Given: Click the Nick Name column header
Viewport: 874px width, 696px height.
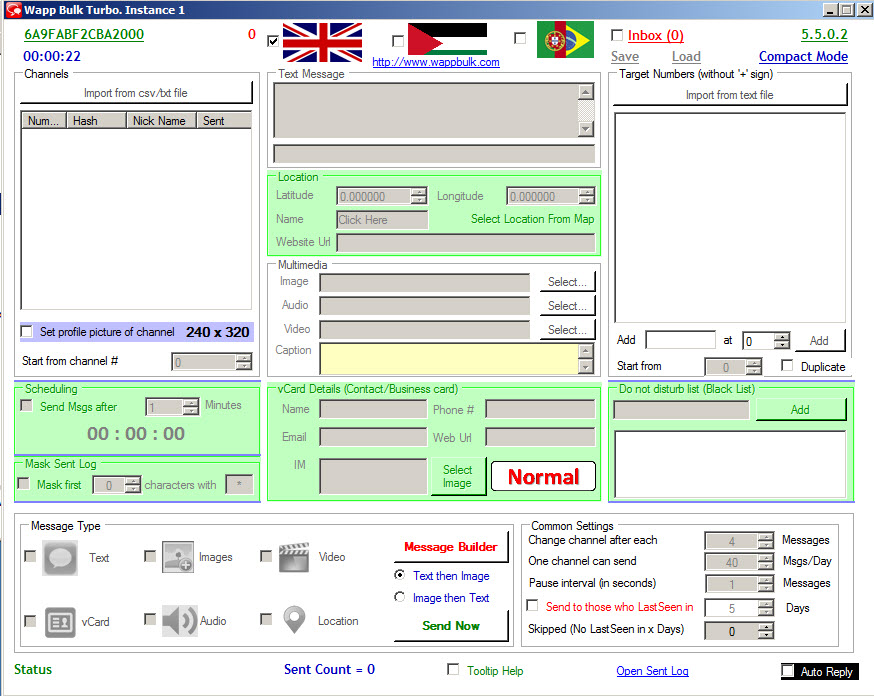Looking at the screenshot, I should 161,120.
